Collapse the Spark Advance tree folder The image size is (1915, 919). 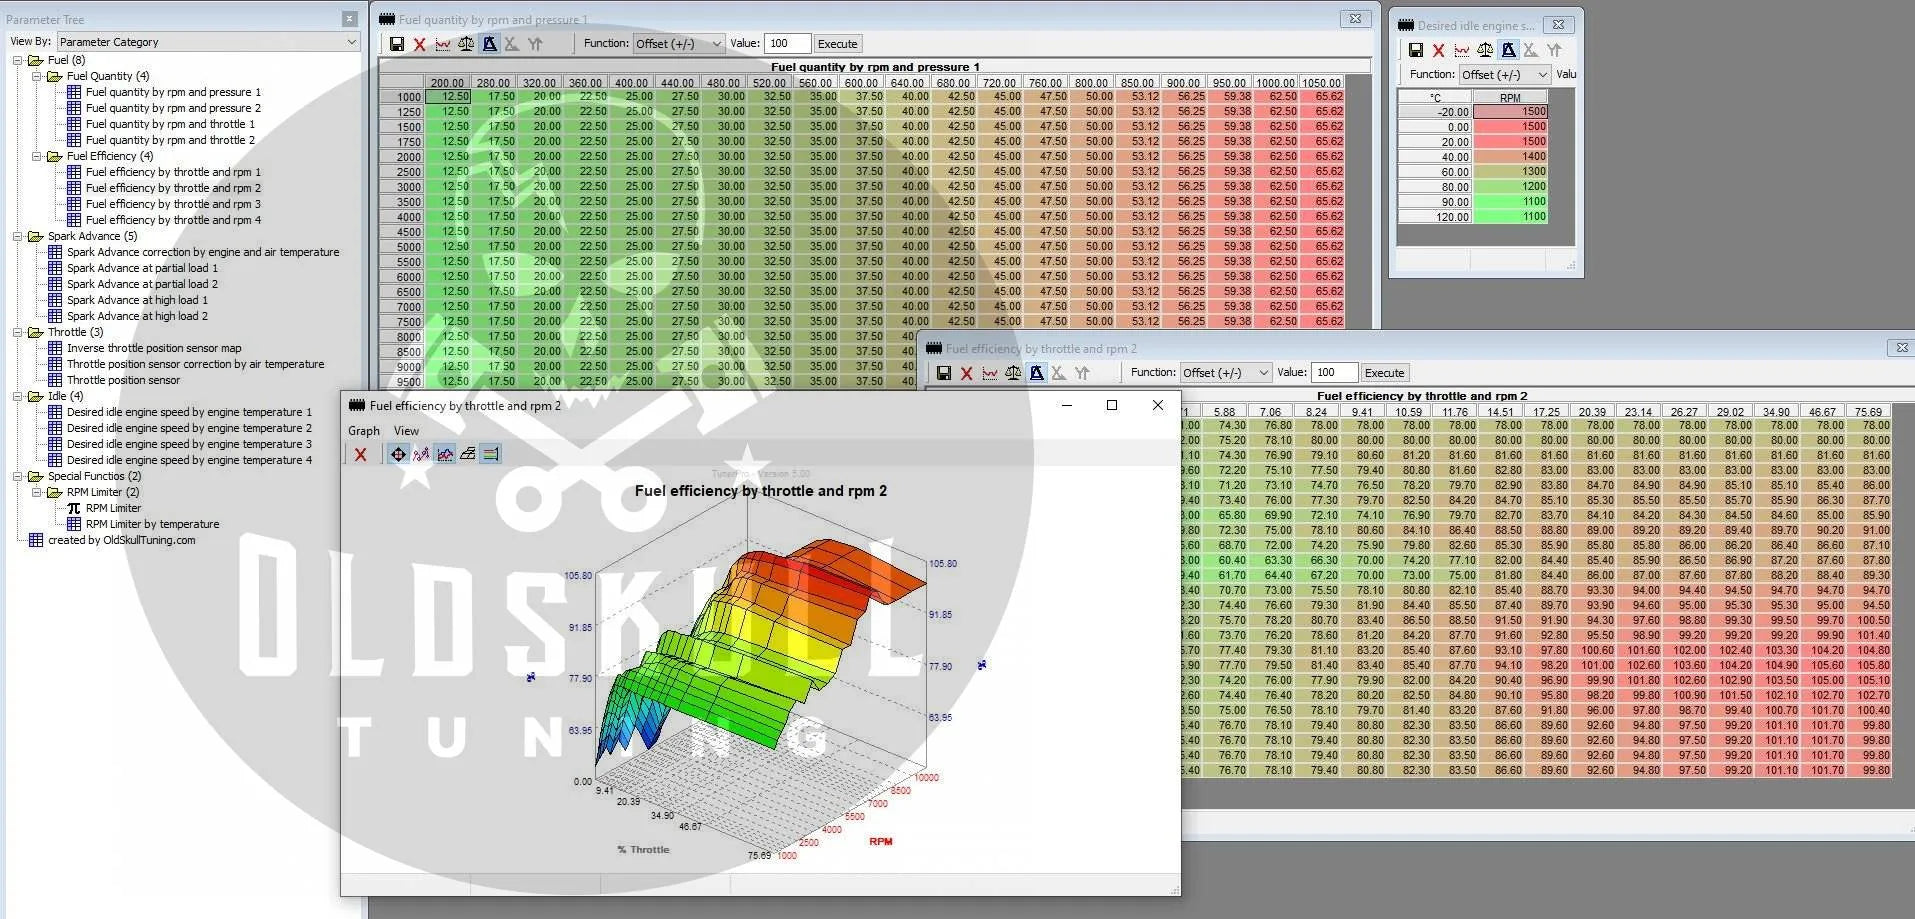coord(18,236)
